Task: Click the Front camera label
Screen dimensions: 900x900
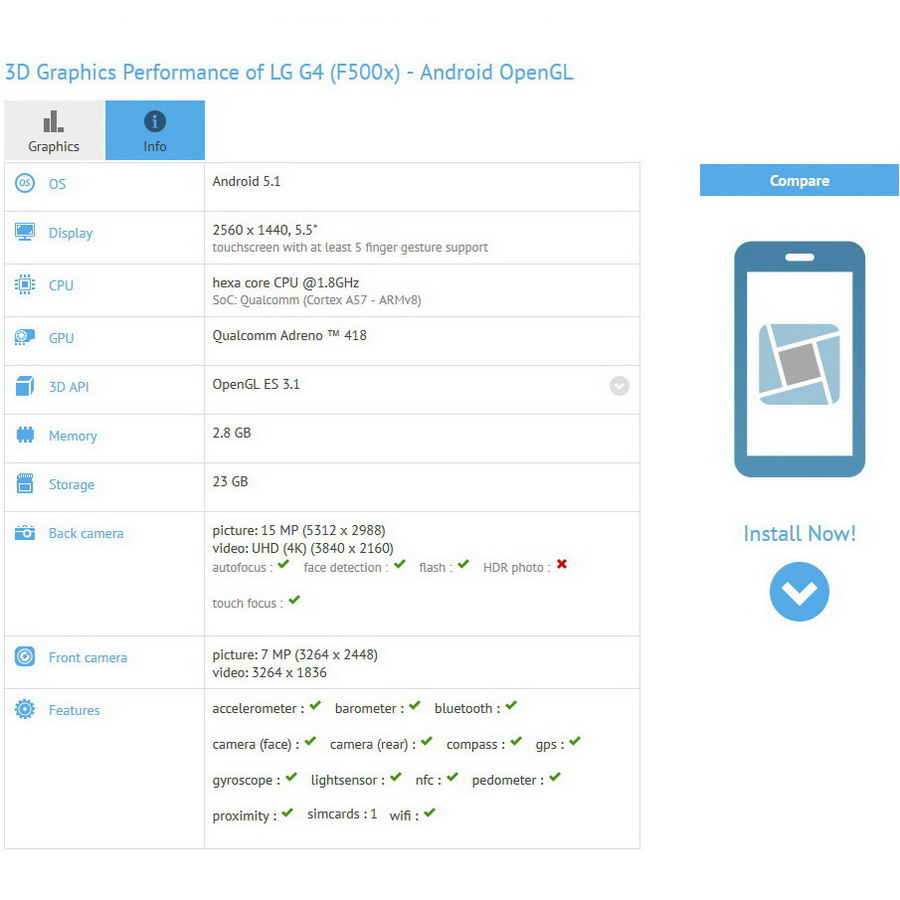Action: pos(88,658)
